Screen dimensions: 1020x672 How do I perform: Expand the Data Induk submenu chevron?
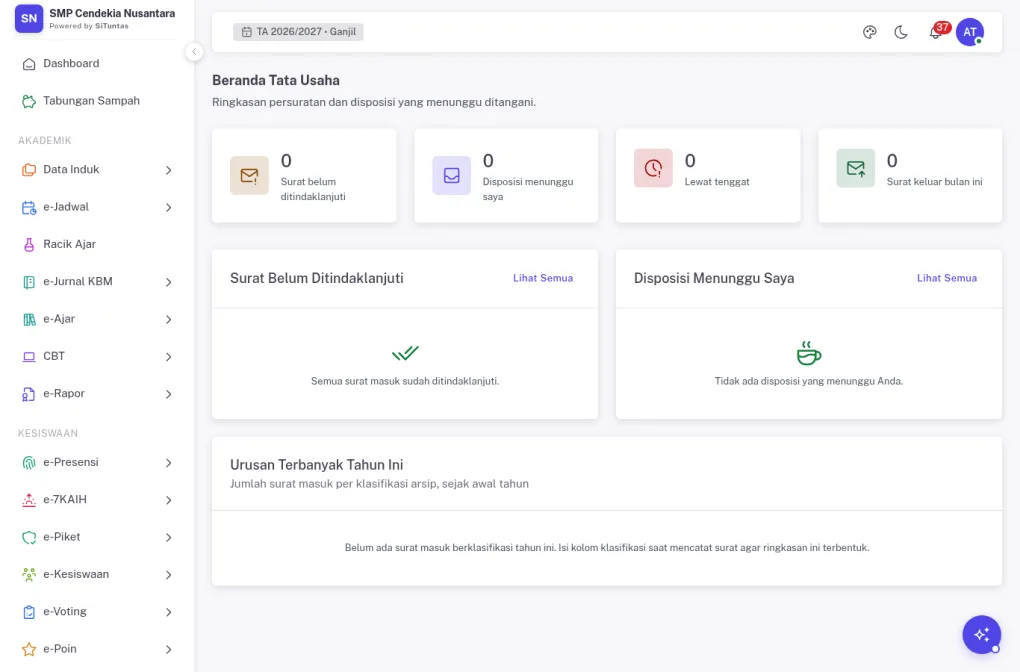168,170
